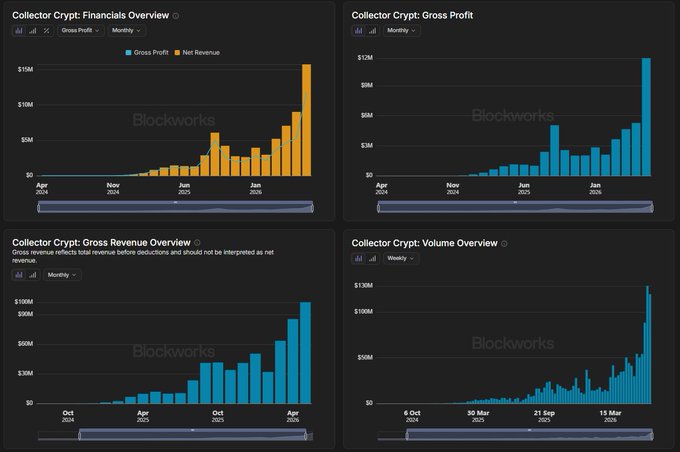Click Apr 2026 label in Gross Revenue Overview
Screen dimensions: 680x452
pos(293,416)
